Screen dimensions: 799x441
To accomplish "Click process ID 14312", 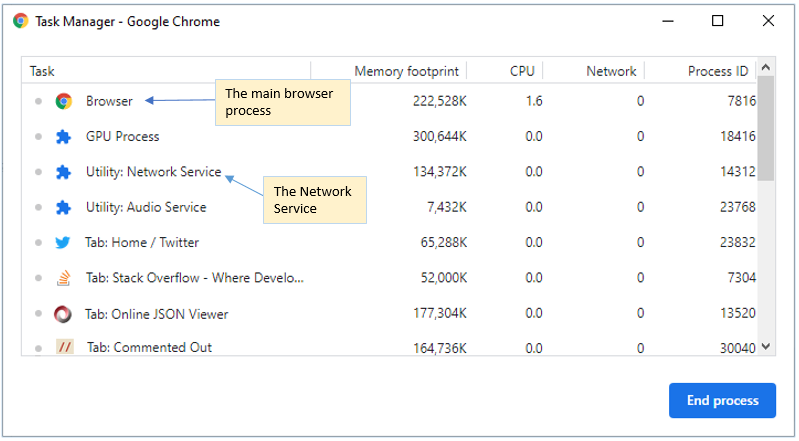I will [x=737, y=171].
